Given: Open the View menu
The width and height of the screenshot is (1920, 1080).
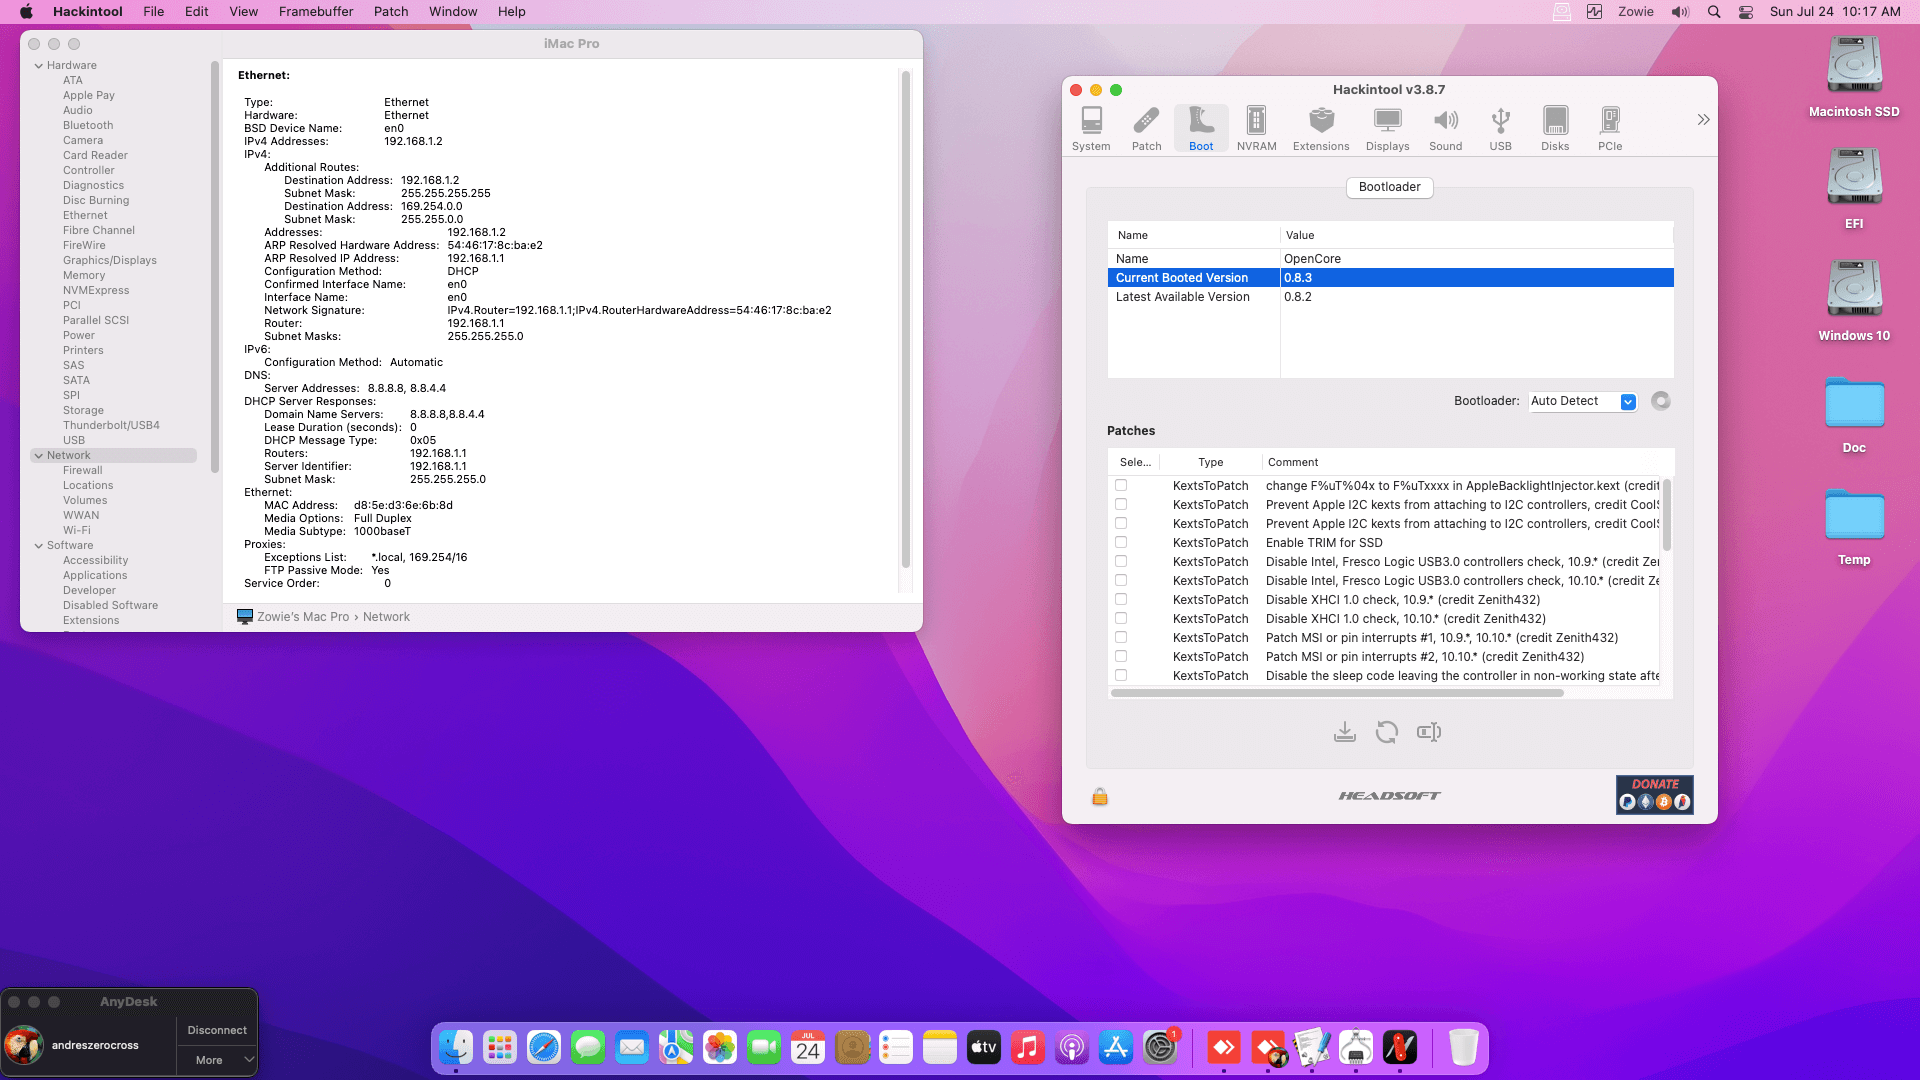Looking at the screenshot, I should (243, 12).
